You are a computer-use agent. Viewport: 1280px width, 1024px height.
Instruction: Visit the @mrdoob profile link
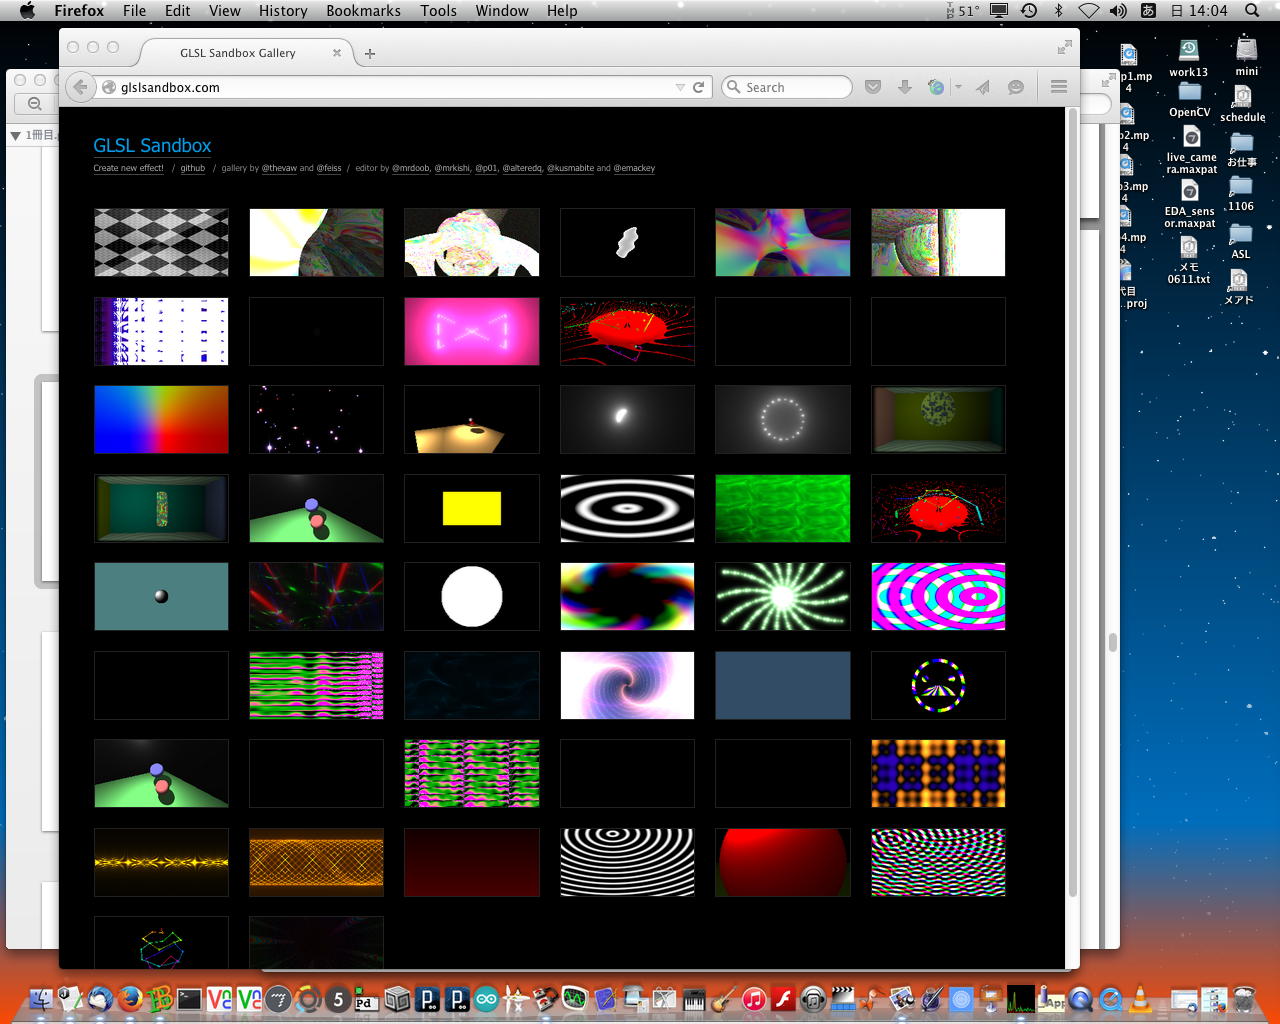(x=410, y=168)
